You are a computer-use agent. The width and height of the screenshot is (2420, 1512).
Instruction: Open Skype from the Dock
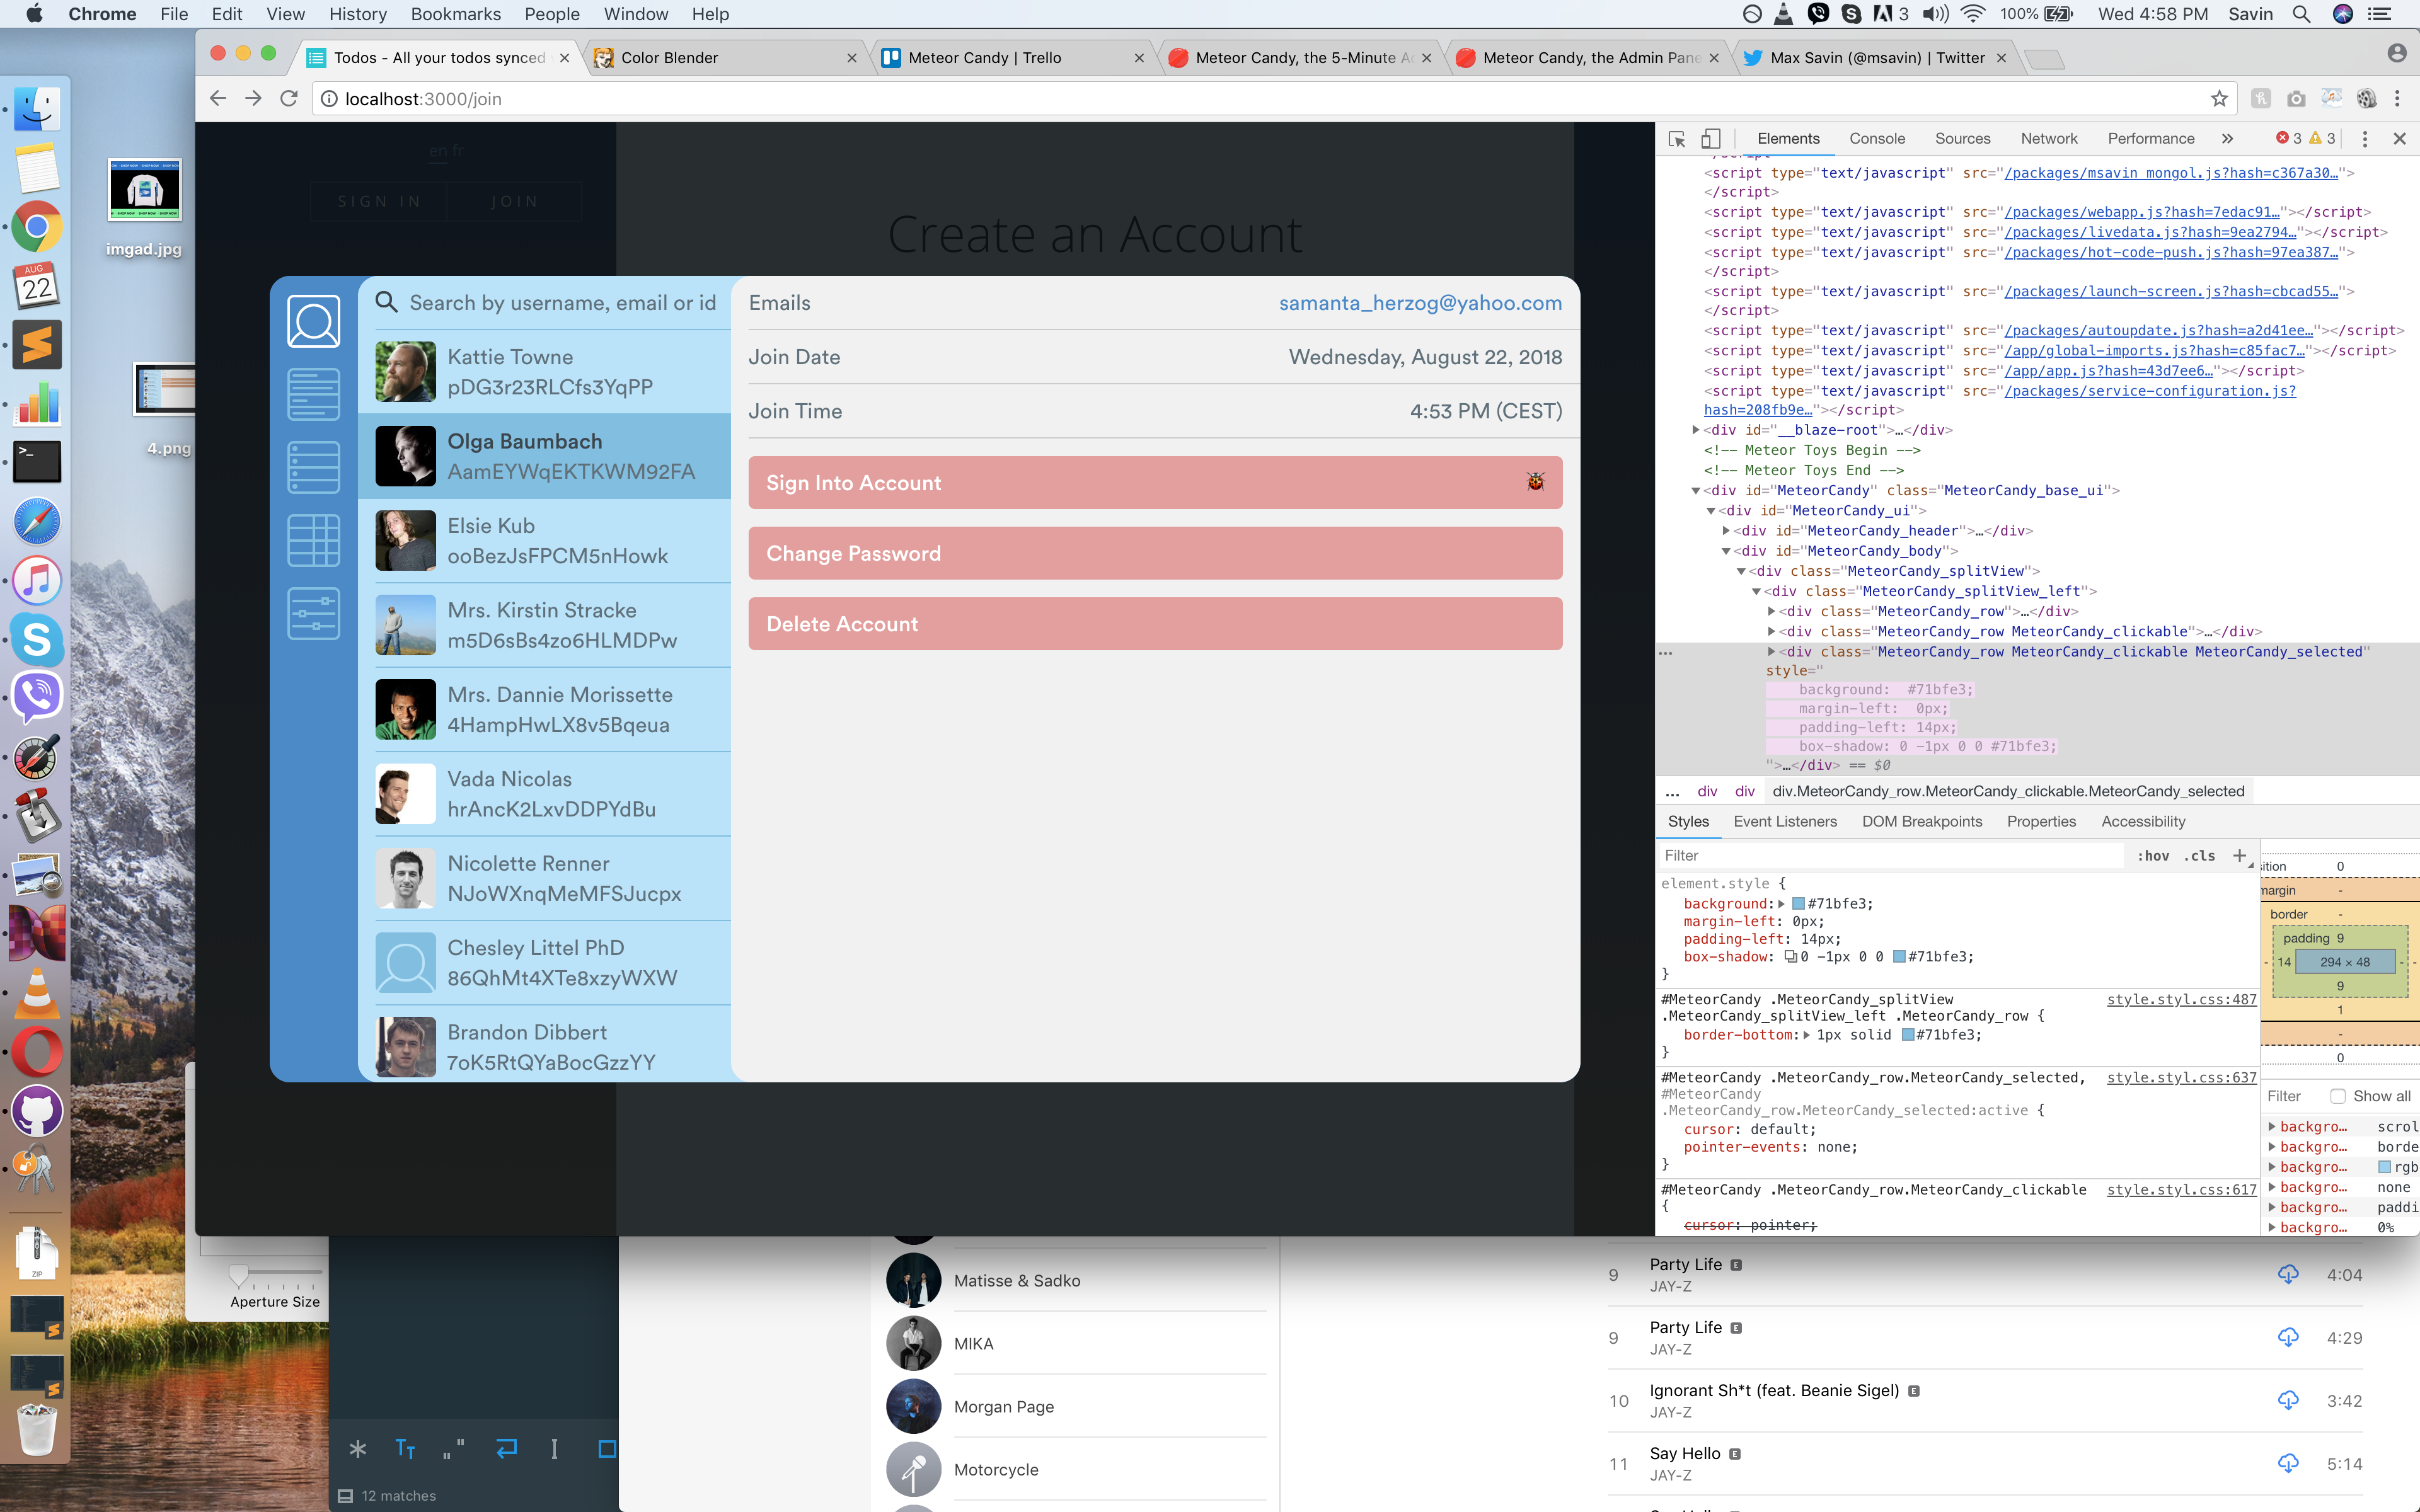pyautogui.click(x=37, y=639)
